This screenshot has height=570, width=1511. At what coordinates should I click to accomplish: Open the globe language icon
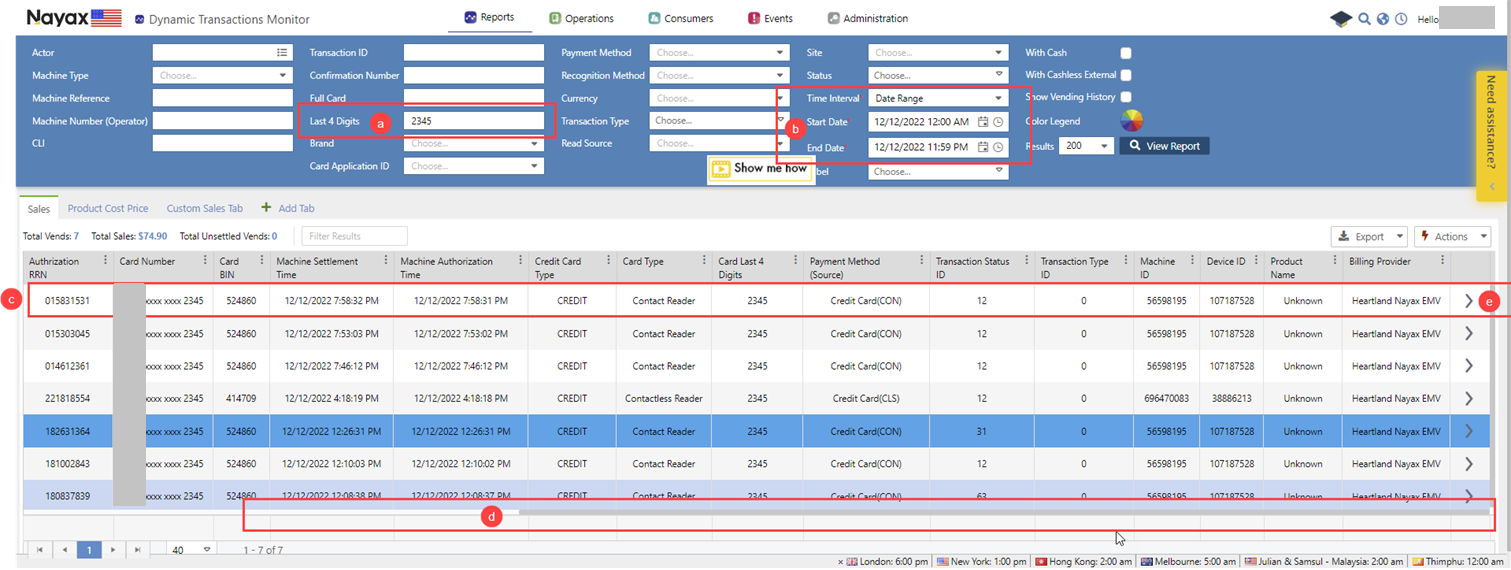click(1383, 19)
